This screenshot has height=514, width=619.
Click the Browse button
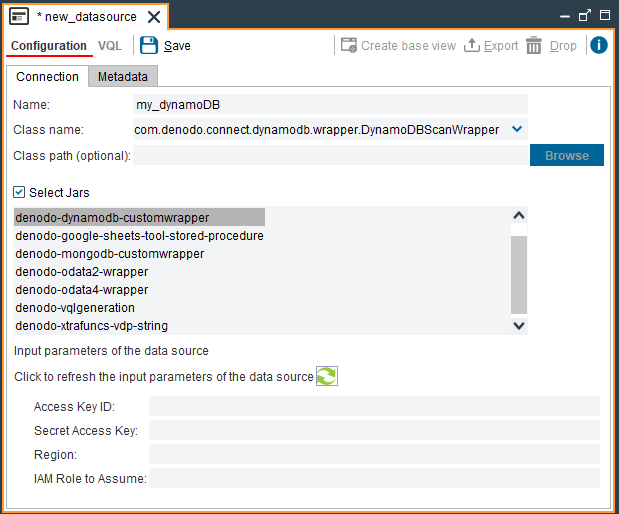coord(566,155)
